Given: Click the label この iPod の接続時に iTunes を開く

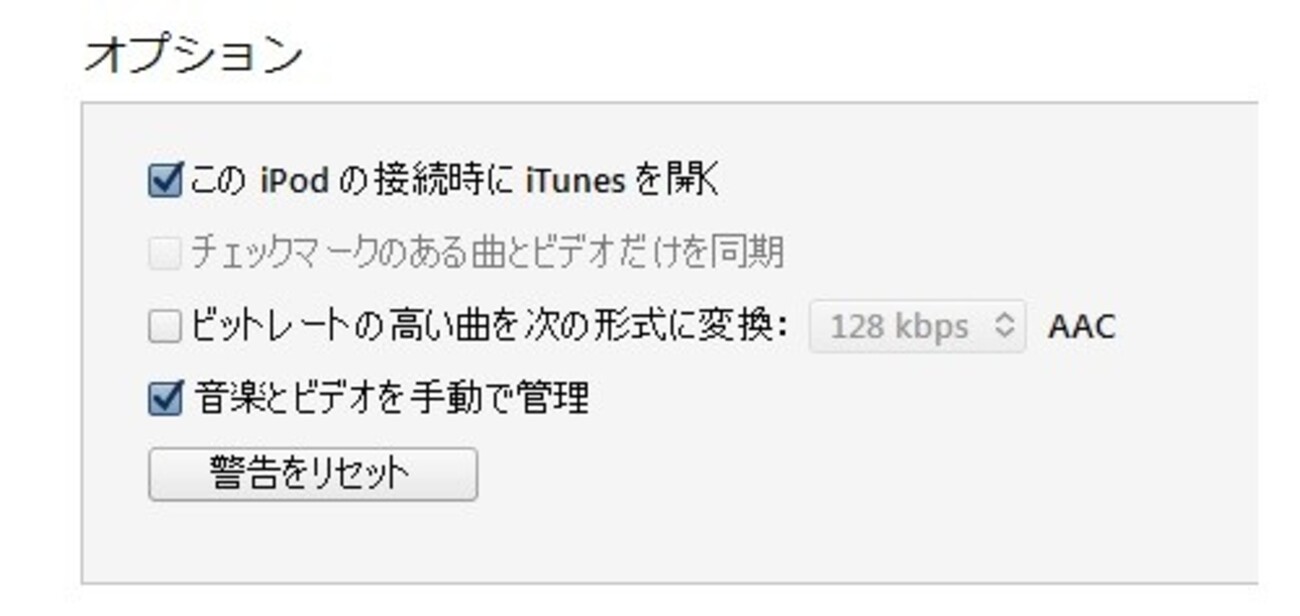Looking at the screenshot, I should [455, 181].
